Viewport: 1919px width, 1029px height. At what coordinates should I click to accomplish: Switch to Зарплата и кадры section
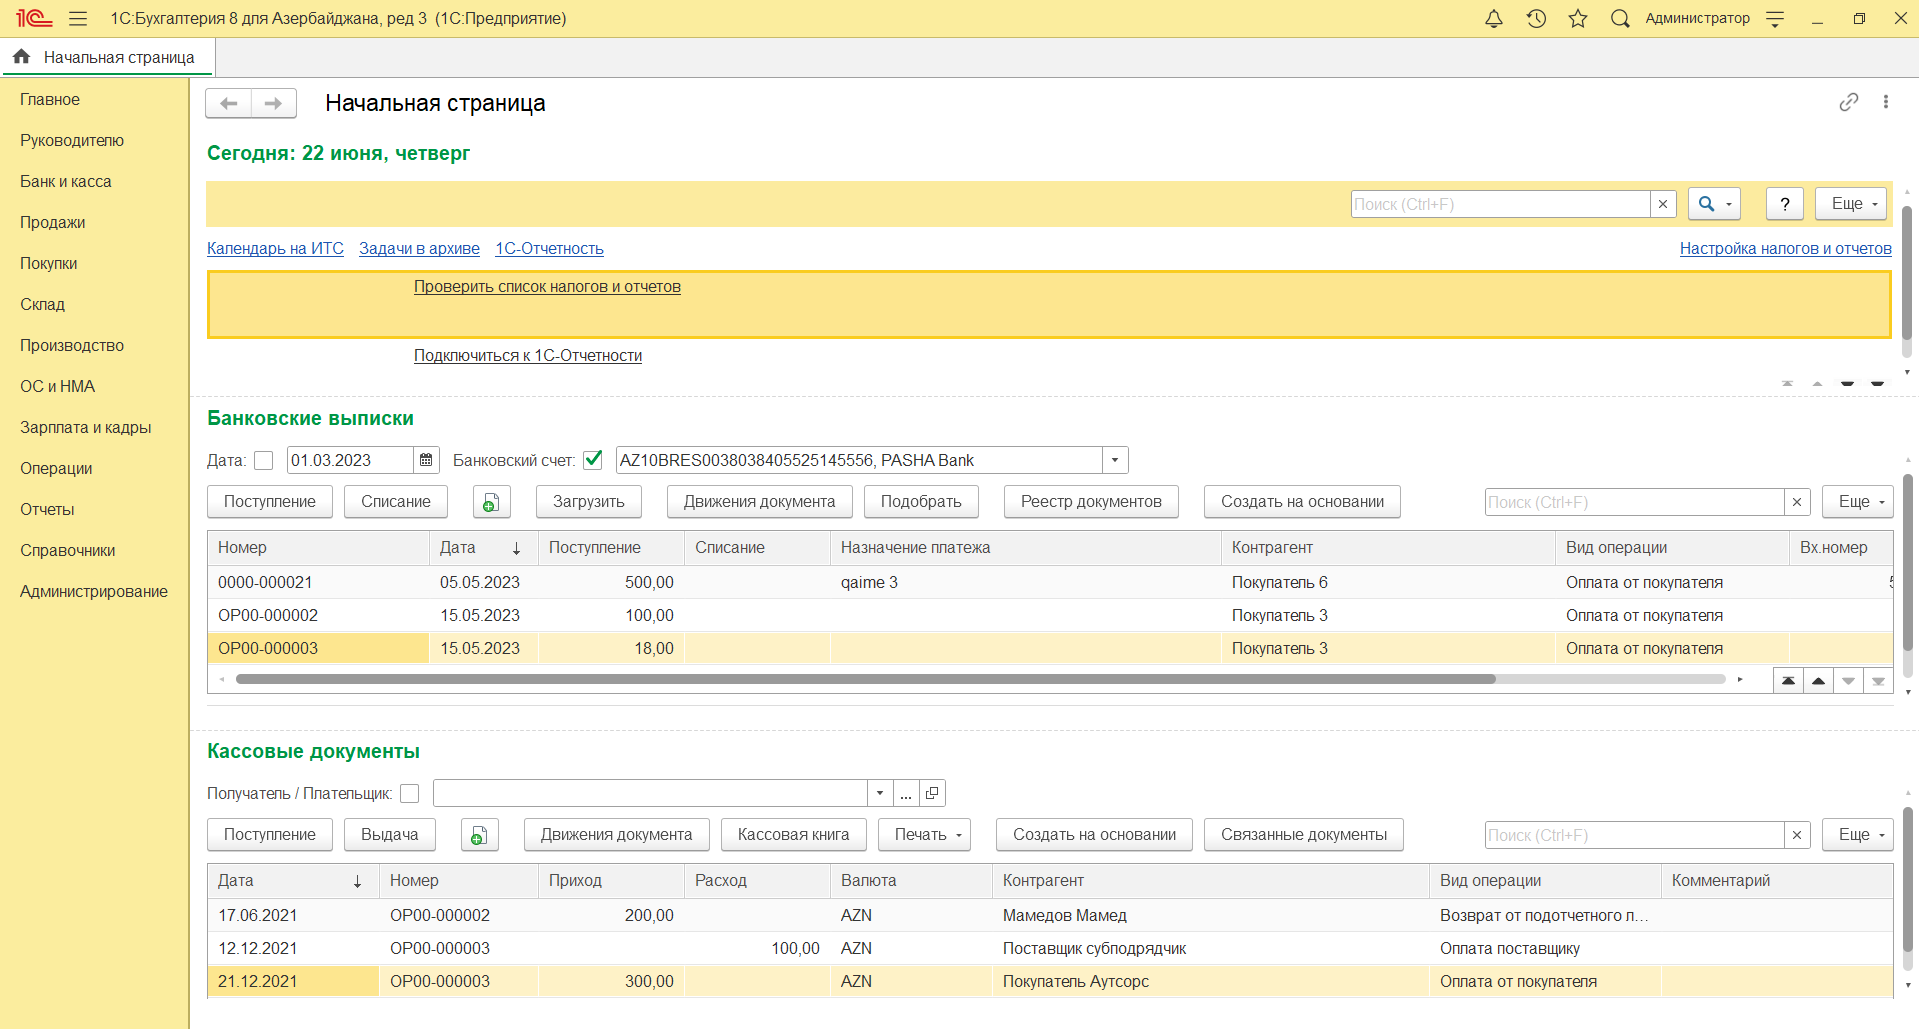86,427
